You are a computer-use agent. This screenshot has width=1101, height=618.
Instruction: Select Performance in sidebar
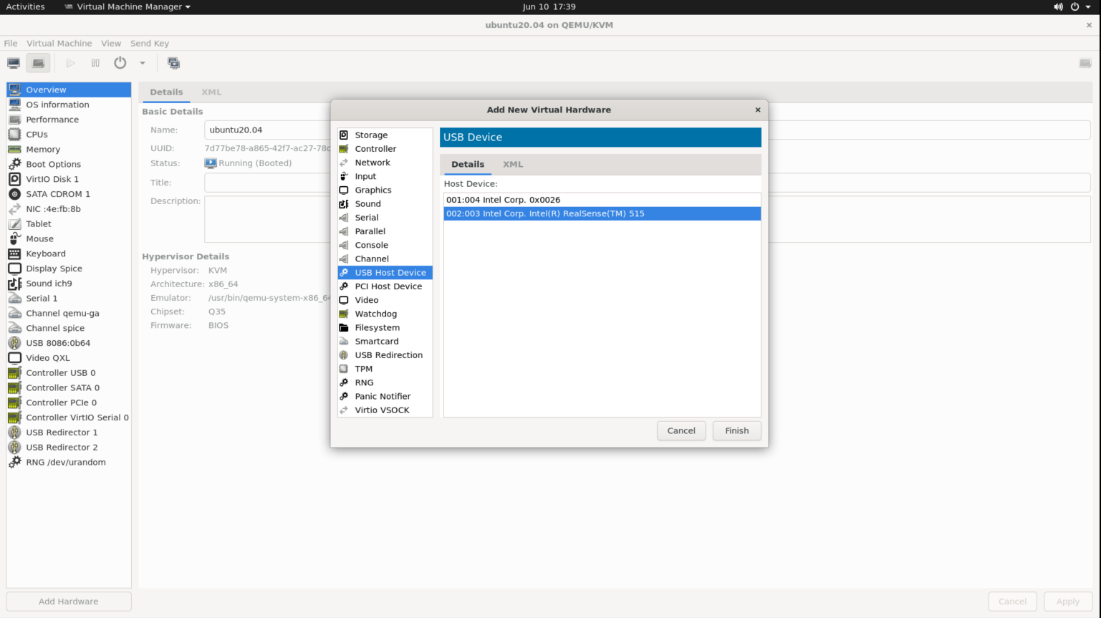pyautogui.click(x=69, y=119)
